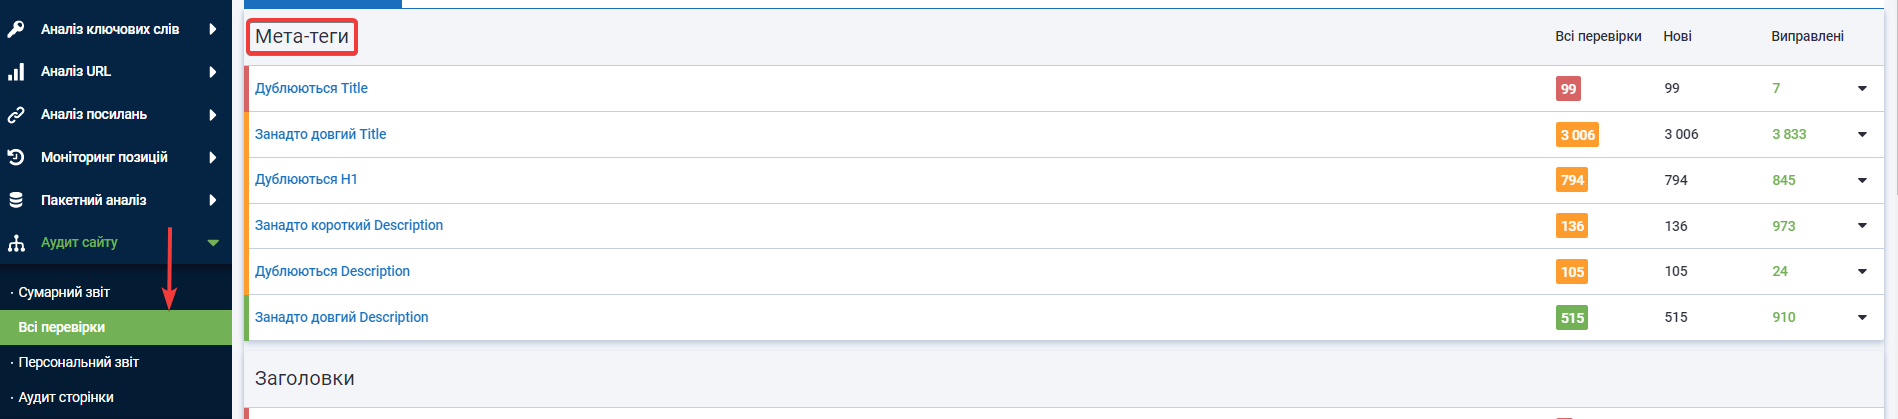Screen dimensions: 1898x419
Task: Click the bar chart icon for Аналіз URL
Action: click(16, 71)
